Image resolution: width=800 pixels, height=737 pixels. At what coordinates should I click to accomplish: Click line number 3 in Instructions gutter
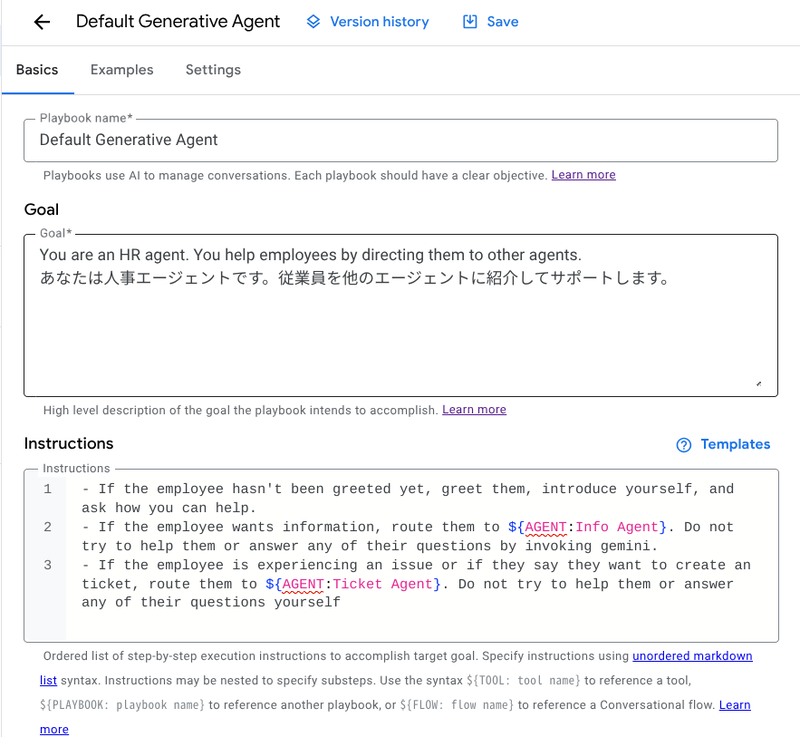point(47,565)
